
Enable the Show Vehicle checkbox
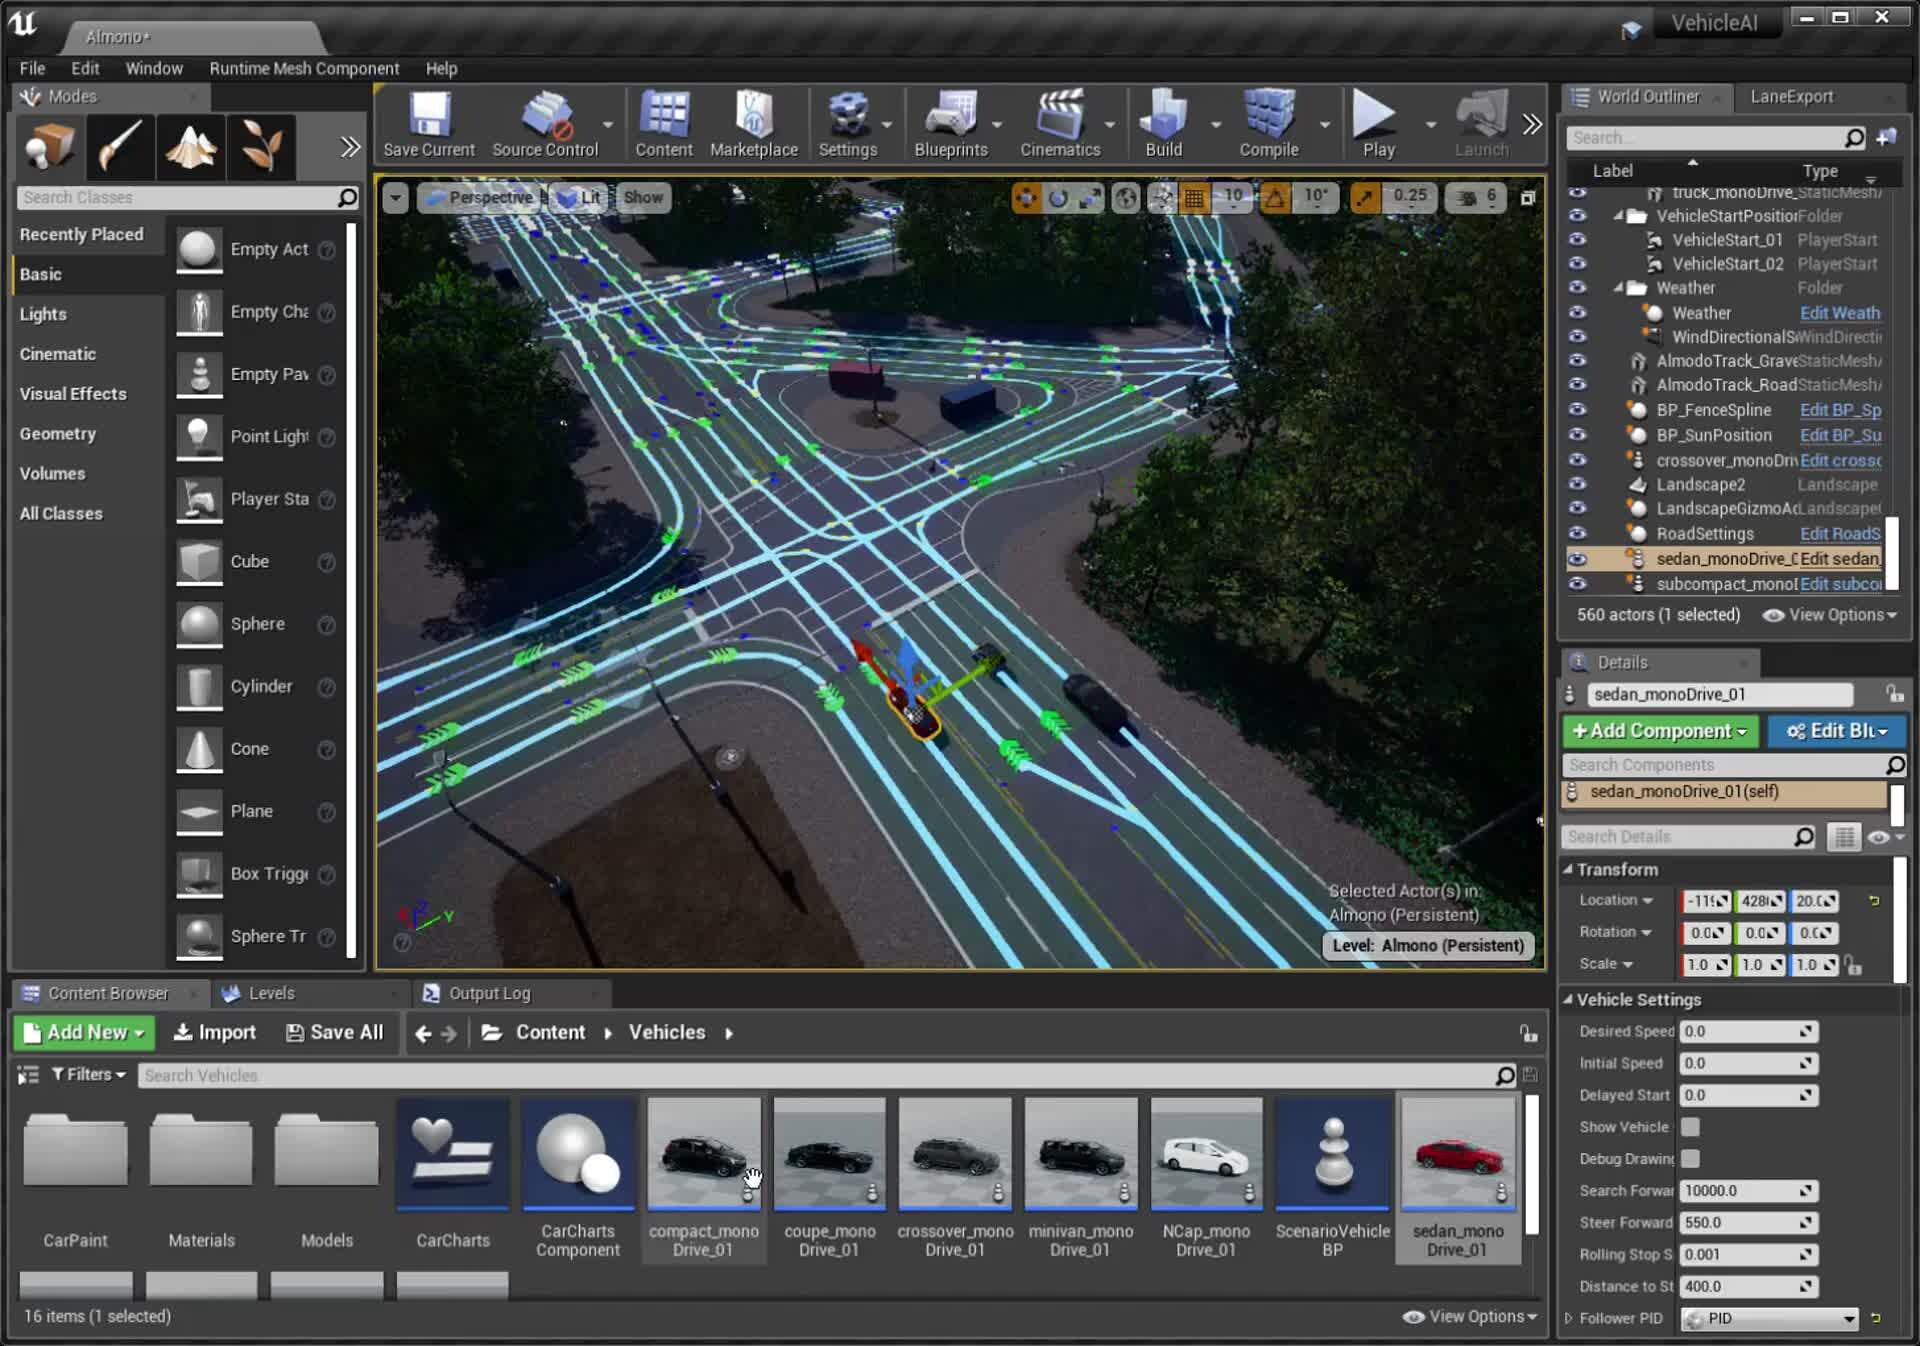(1691, 1127)
